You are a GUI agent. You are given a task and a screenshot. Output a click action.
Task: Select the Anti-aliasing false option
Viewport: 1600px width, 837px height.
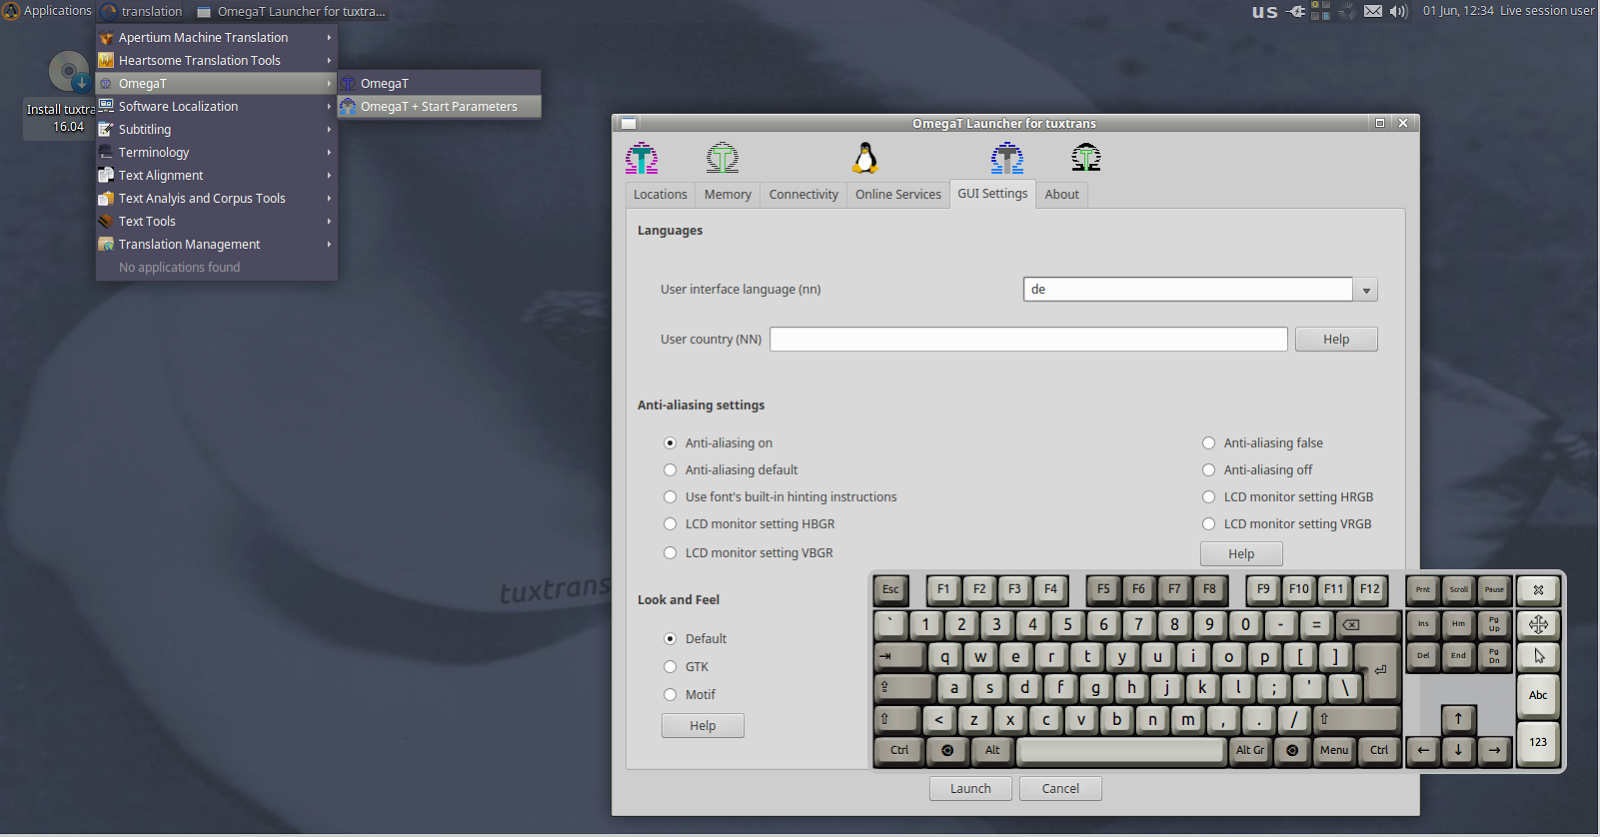coord(1209,443)
